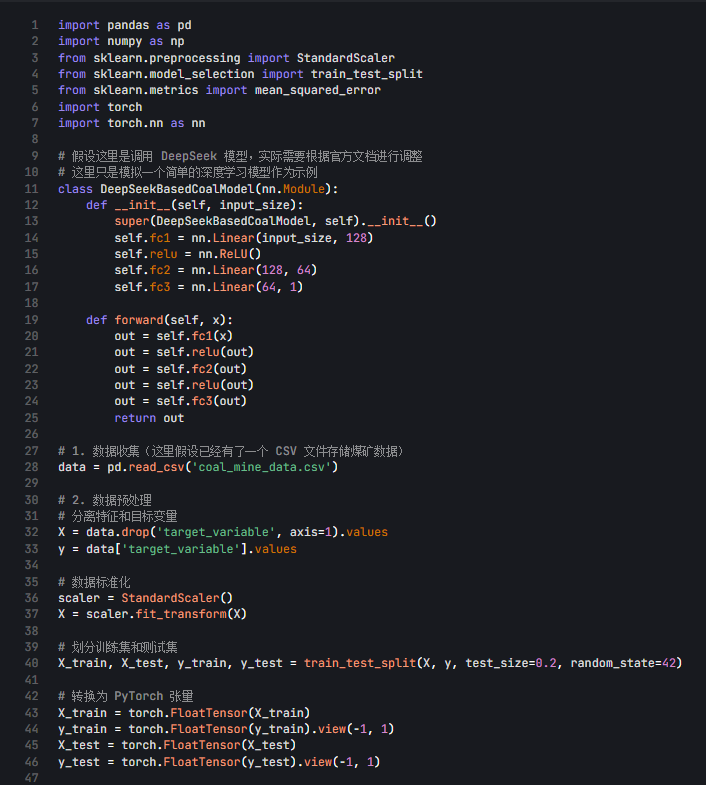Click line number 28 in the gutter
This screenshot has width=706, height=785.
[32, 467]
